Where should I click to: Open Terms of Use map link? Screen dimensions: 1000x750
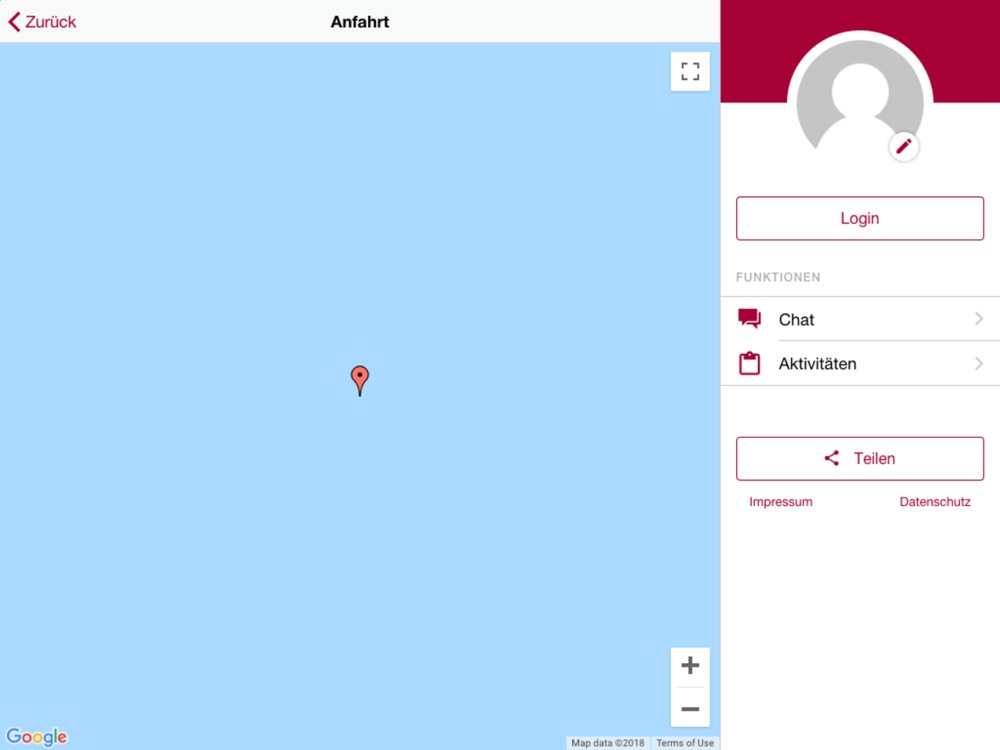[x=685, y=743]
